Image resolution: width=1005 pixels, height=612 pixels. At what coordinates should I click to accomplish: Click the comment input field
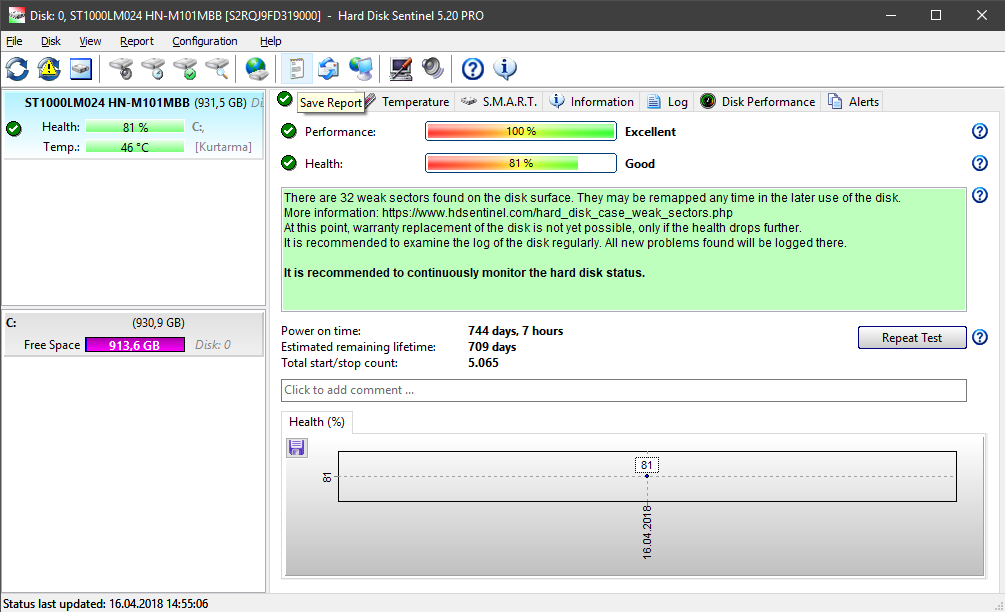(x=624, y=390)
